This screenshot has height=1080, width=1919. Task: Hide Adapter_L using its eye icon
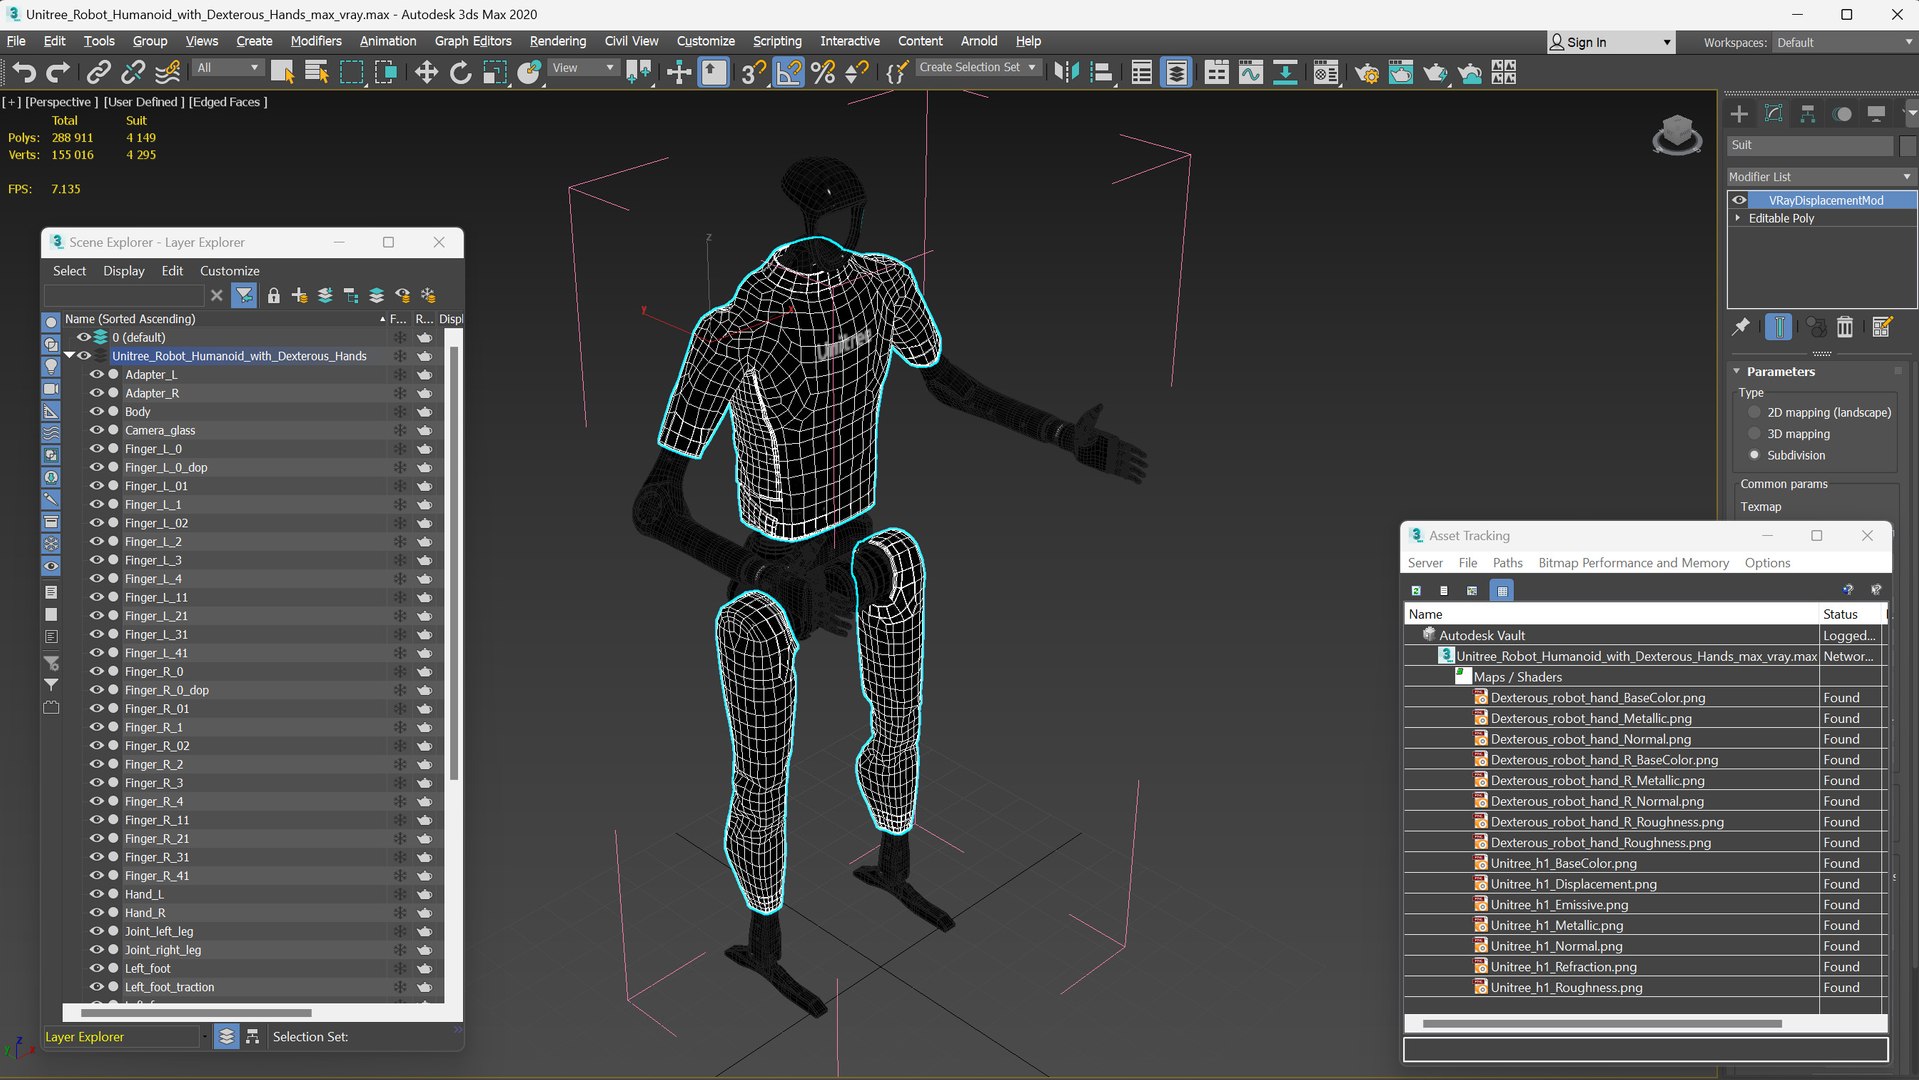click(x=97, y=374)
